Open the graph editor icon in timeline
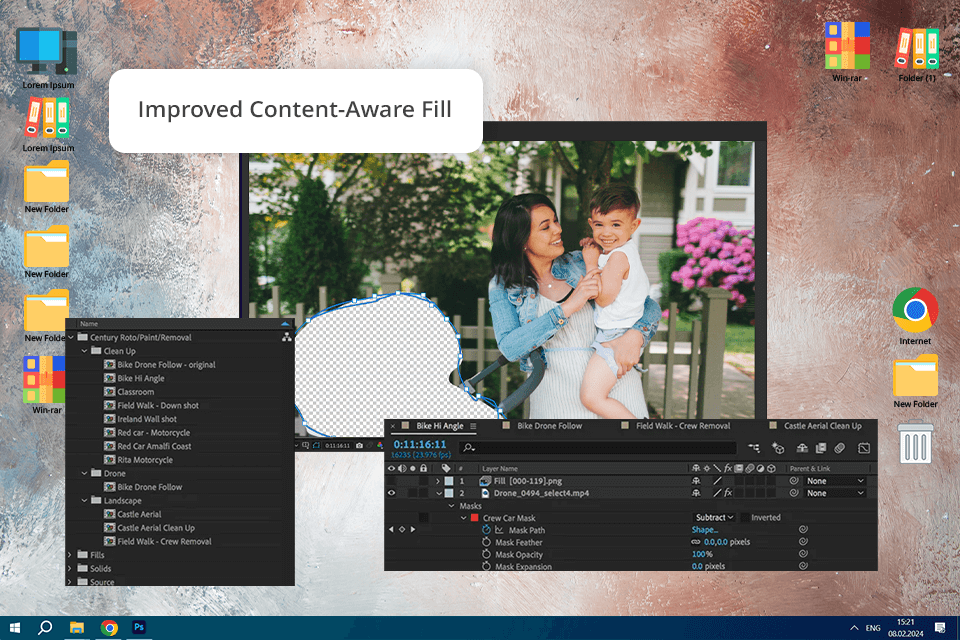960x640 pixels. (864, 448)
